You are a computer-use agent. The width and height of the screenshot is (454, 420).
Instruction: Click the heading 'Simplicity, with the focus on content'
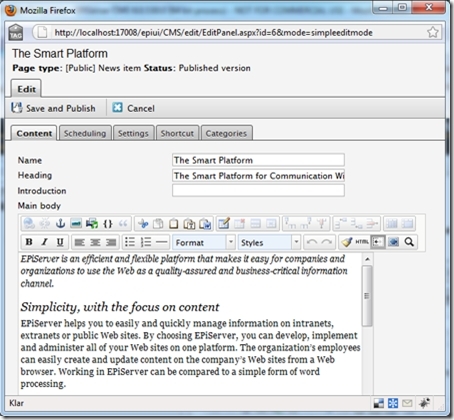(x=120, y=307)
